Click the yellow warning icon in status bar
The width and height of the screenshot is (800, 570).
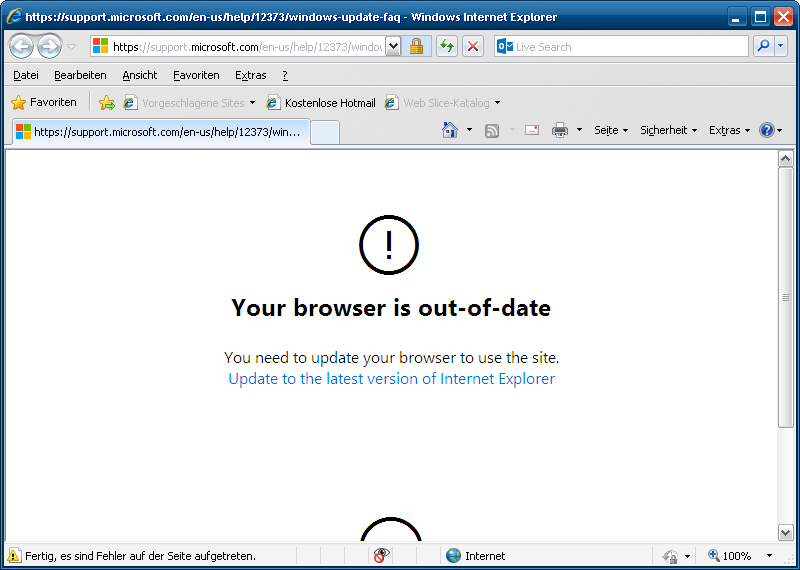(x=14, y=556)
